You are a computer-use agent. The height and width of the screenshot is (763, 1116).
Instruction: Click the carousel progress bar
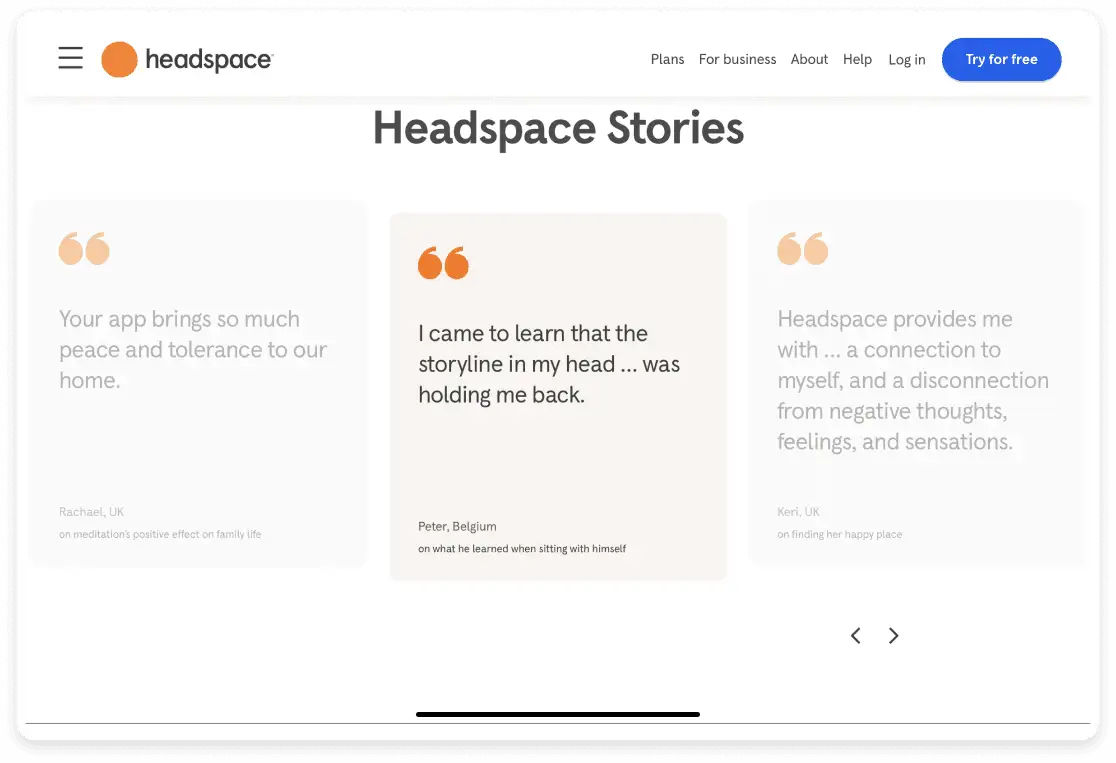(558, 714)
